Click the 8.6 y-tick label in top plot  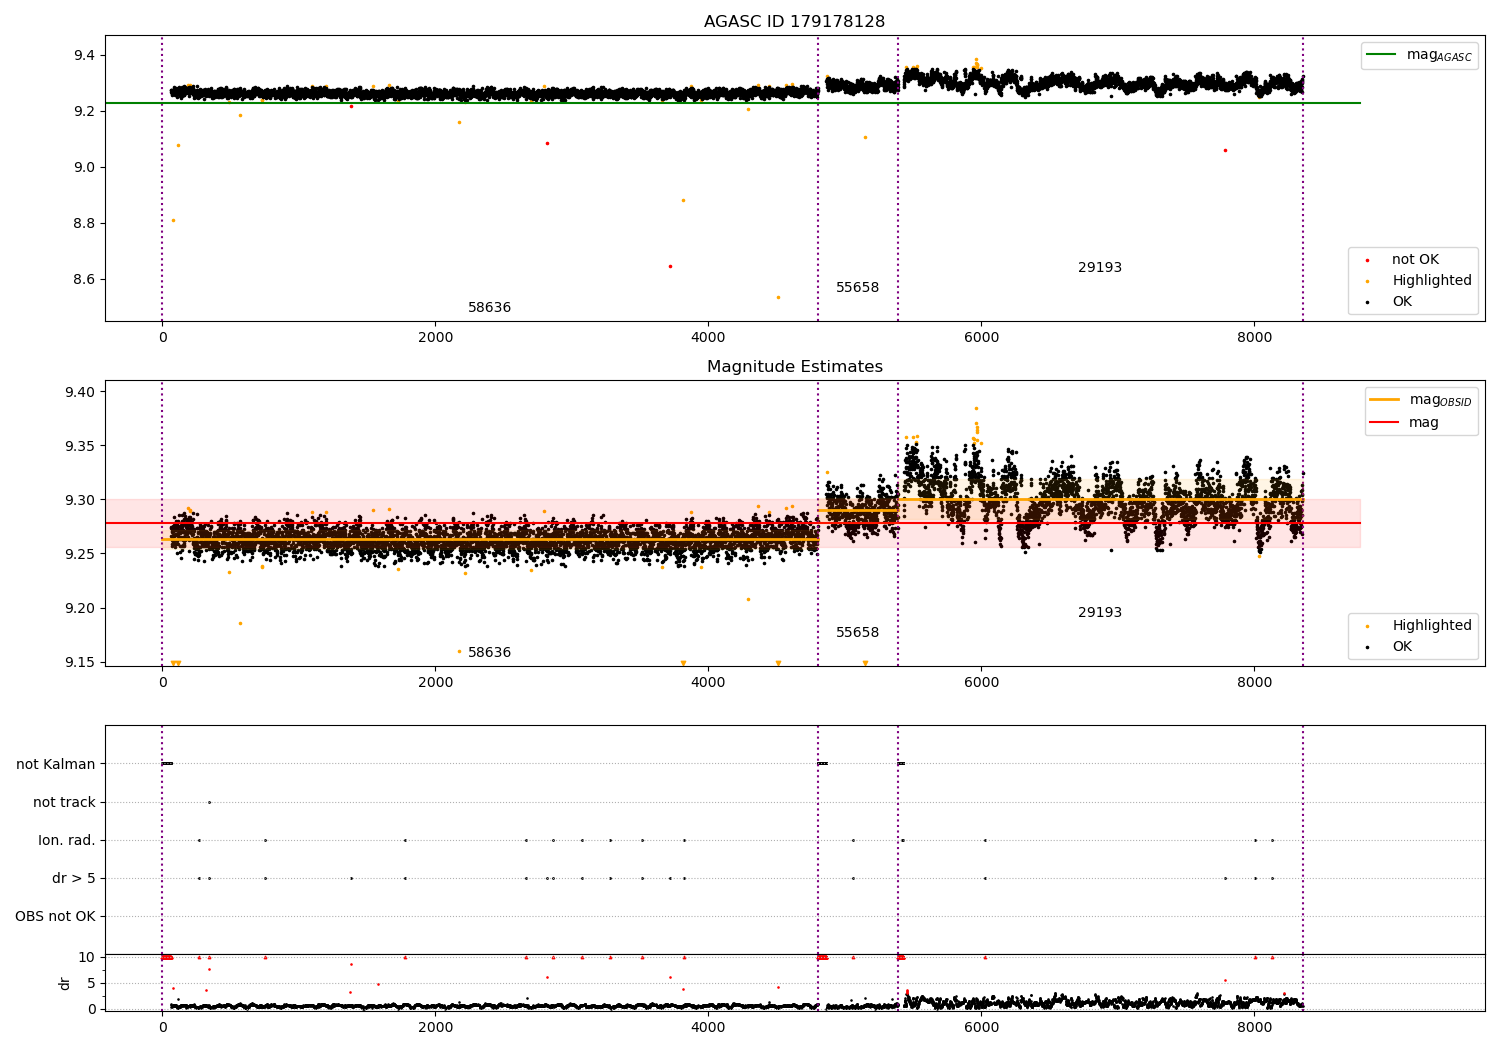click(x=84, y=280)
